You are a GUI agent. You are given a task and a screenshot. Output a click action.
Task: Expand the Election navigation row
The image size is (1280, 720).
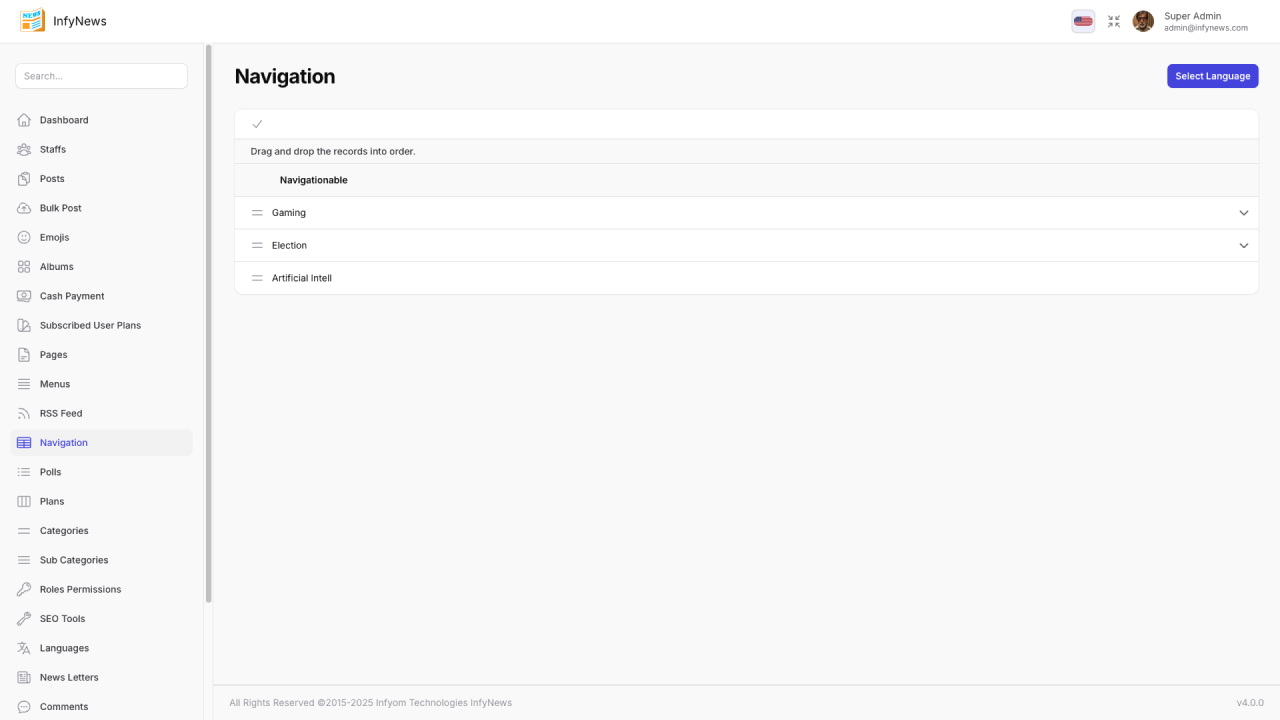(x=1244, y=246)
